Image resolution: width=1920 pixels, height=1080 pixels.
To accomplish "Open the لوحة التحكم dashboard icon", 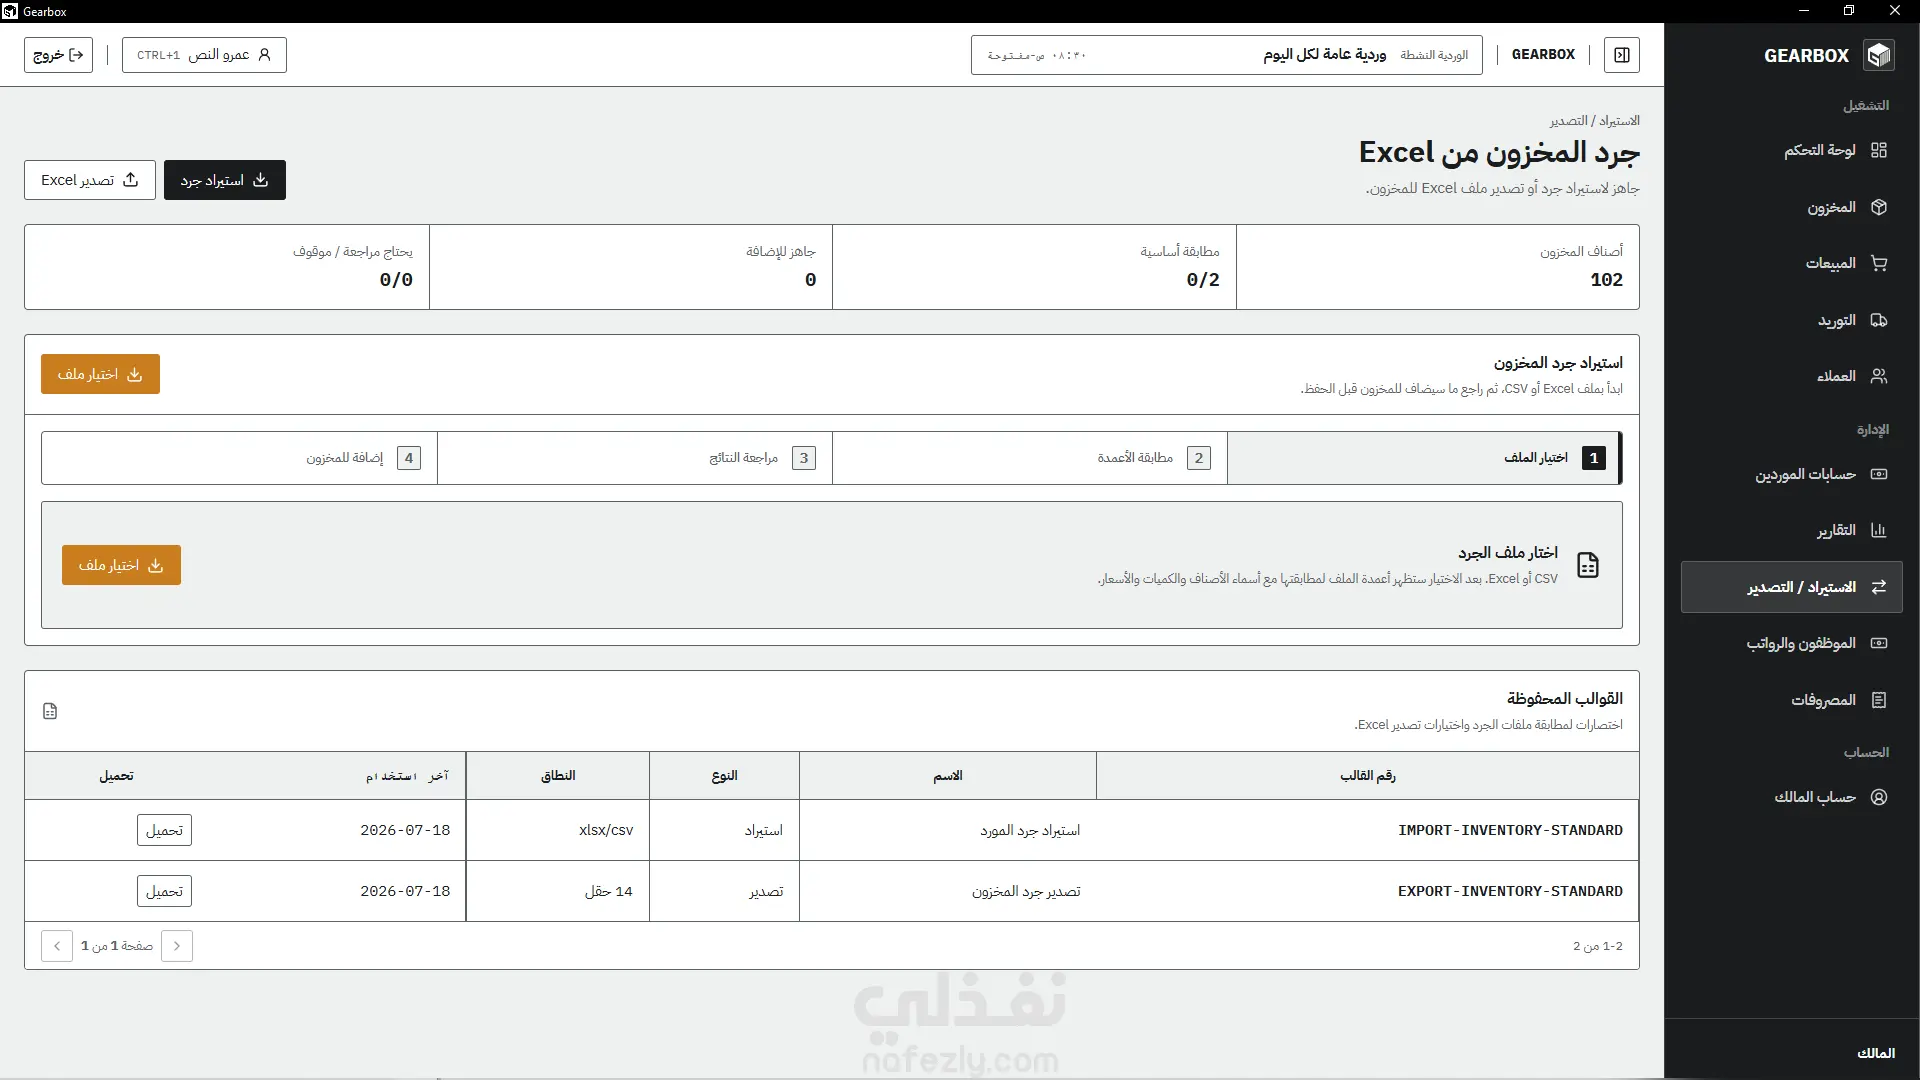I will (1878, 150).
